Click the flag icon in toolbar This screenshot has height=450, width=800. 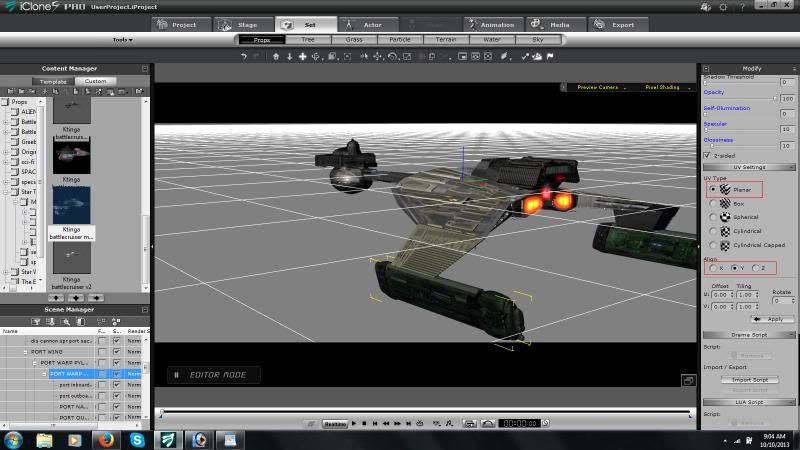tap(550, 57)
